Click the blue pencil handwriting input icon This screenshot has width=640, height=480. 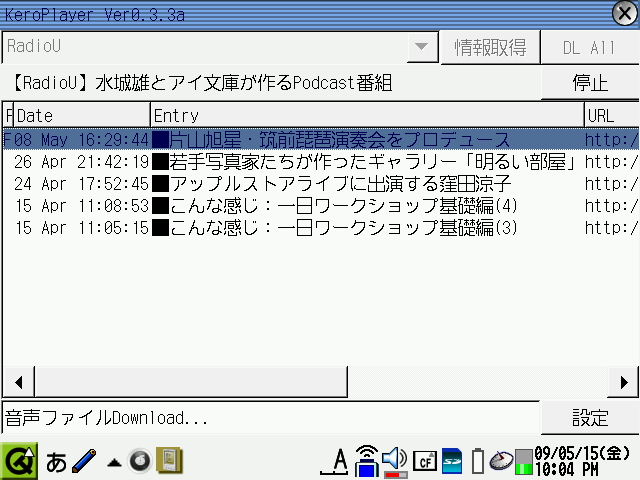[84, 461]
